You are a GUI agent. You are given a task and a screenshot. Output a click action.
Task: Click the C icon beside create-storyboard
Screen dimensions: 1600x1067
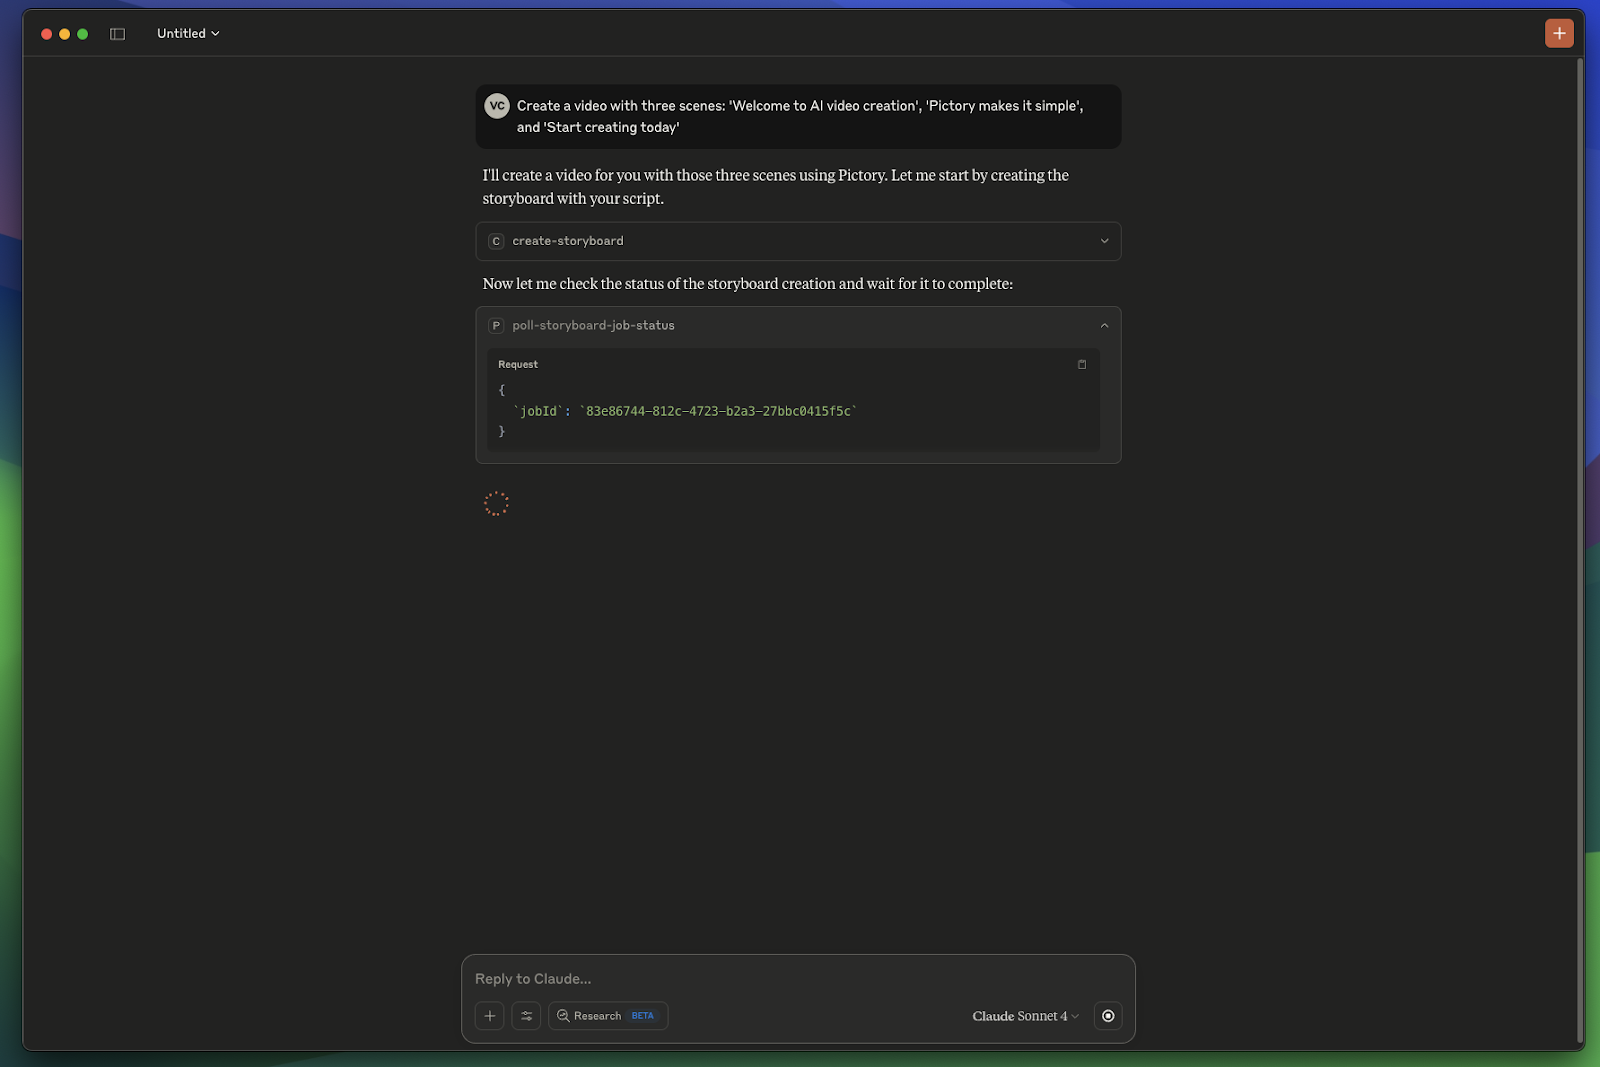pos(495,241)
